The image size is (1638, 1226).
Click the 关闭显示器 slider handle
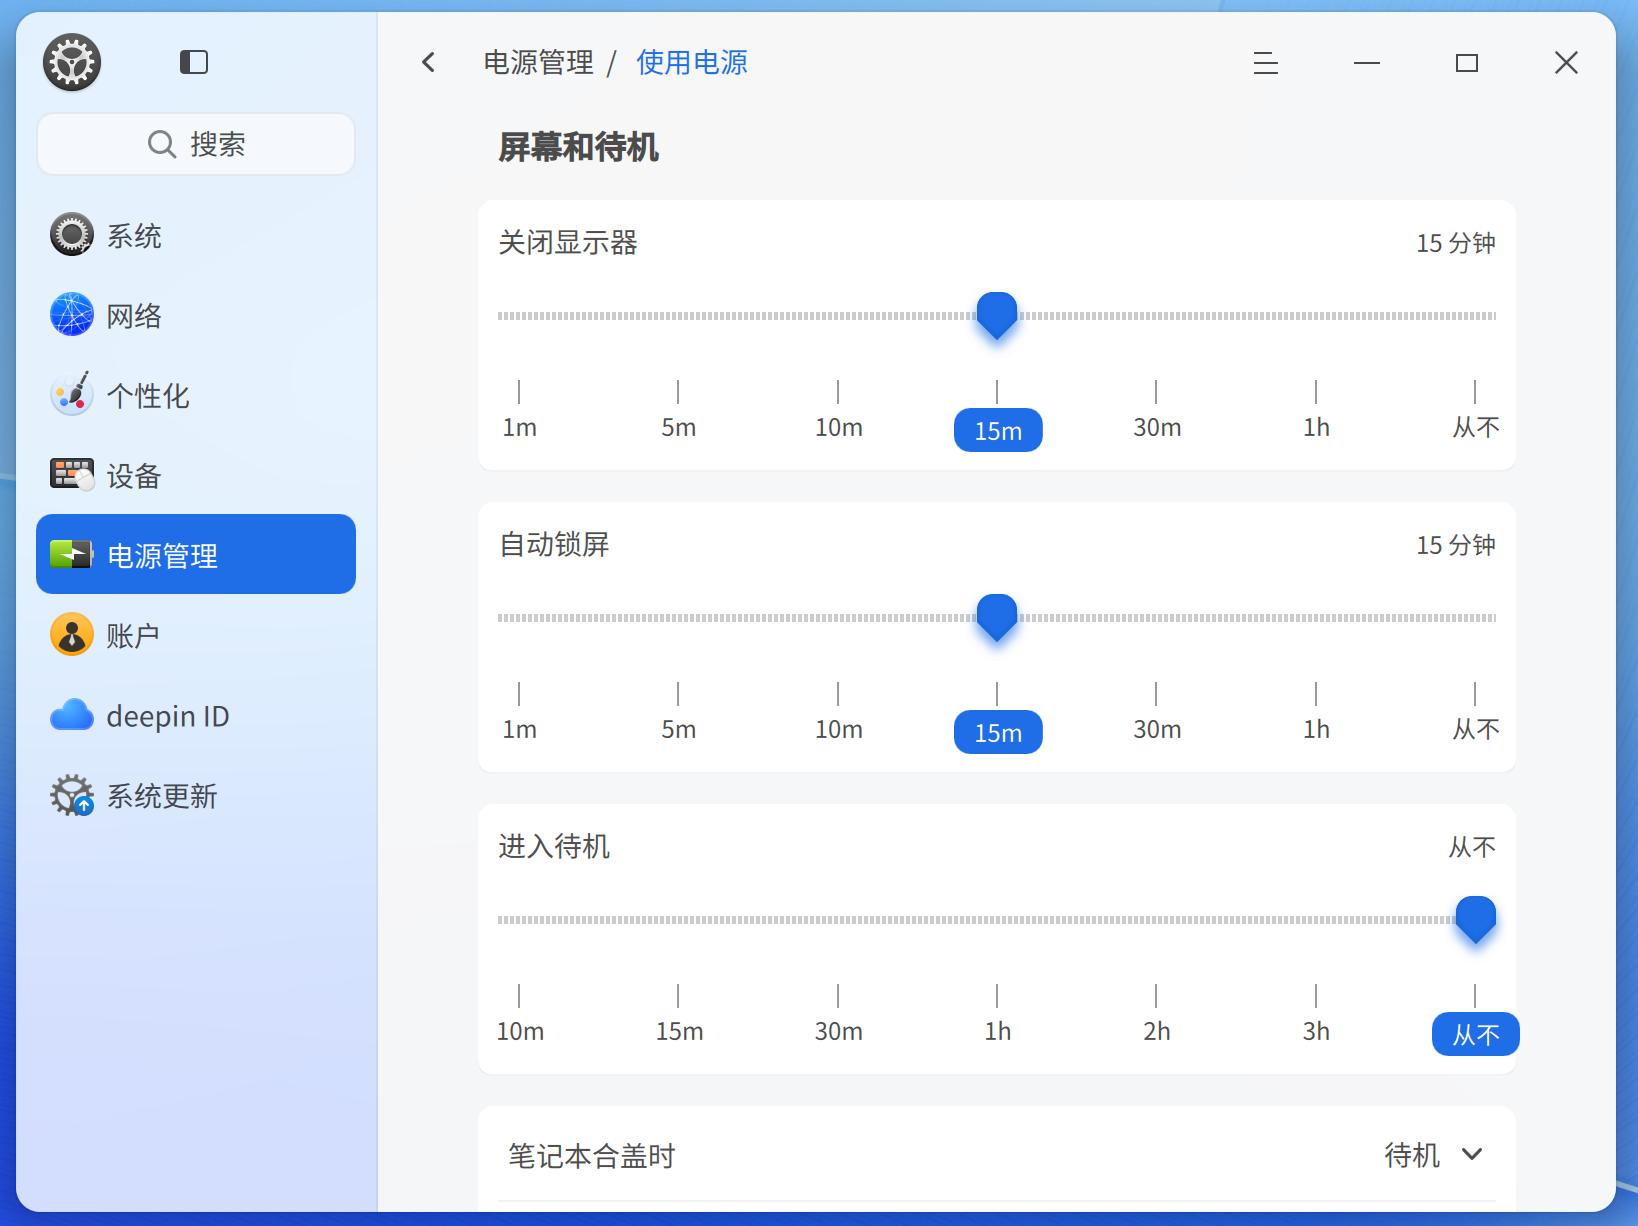point(997,316)
